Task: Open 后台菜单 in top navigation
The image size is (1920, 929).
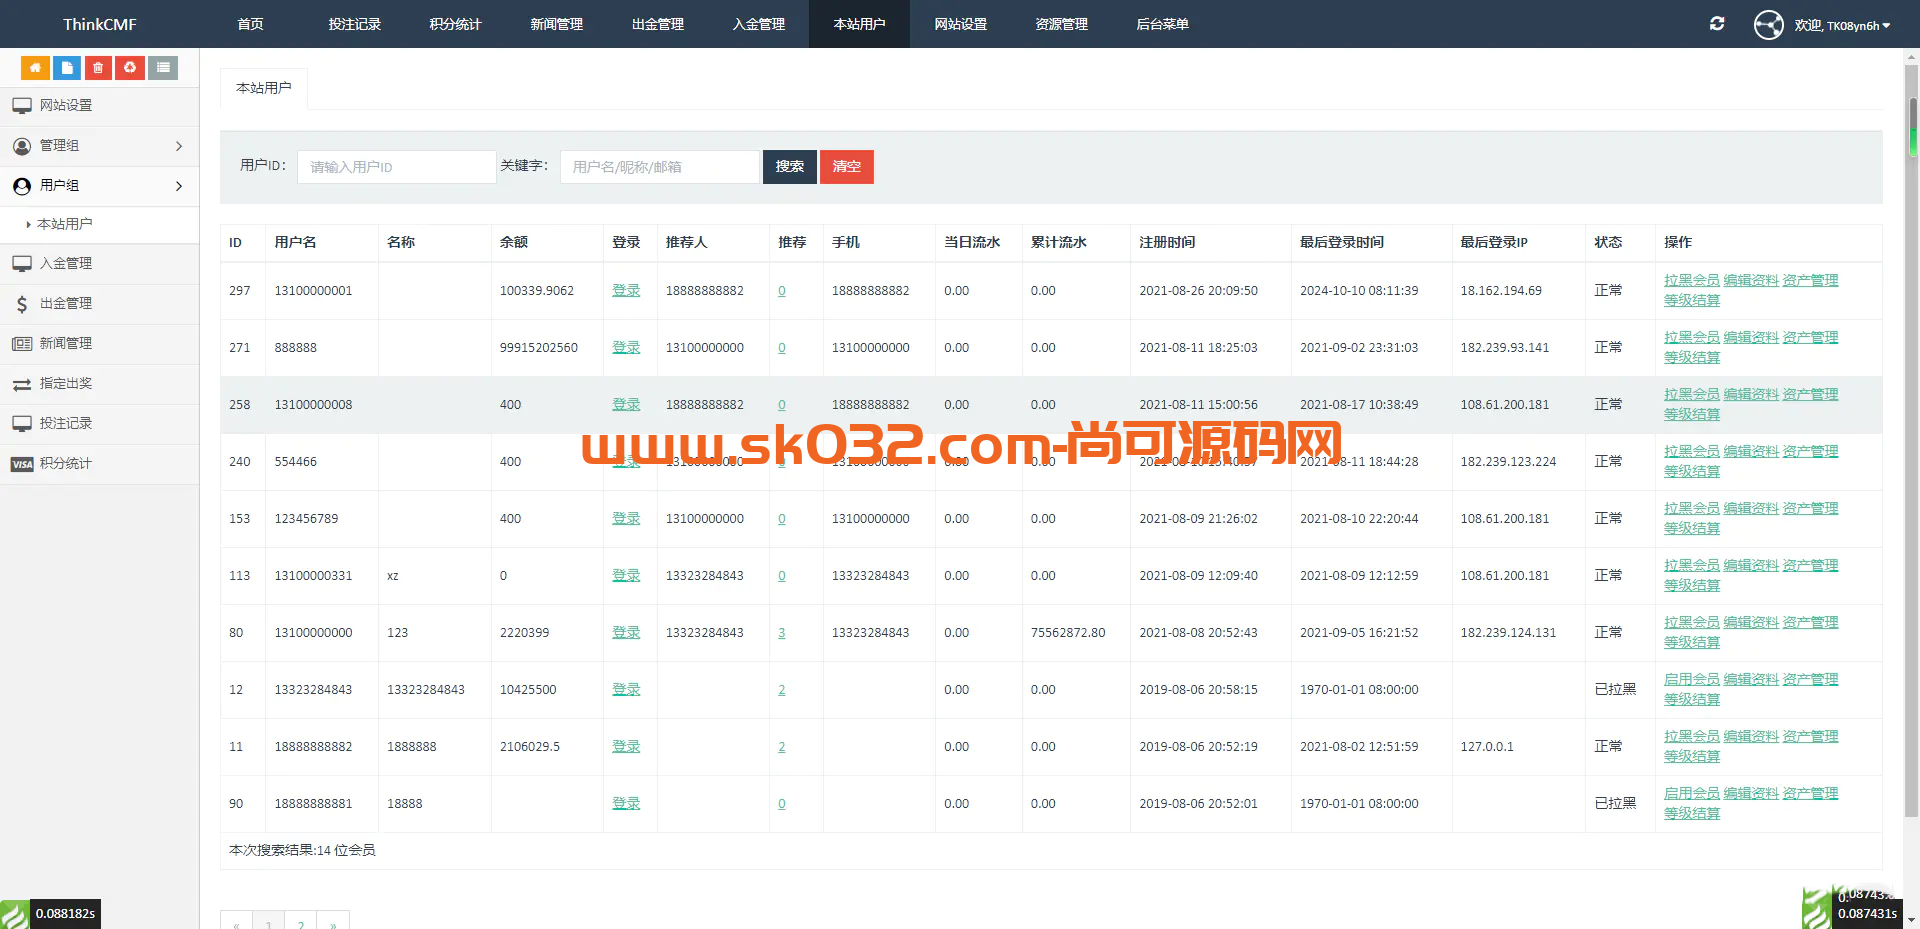Action: tap(1163, 24)
